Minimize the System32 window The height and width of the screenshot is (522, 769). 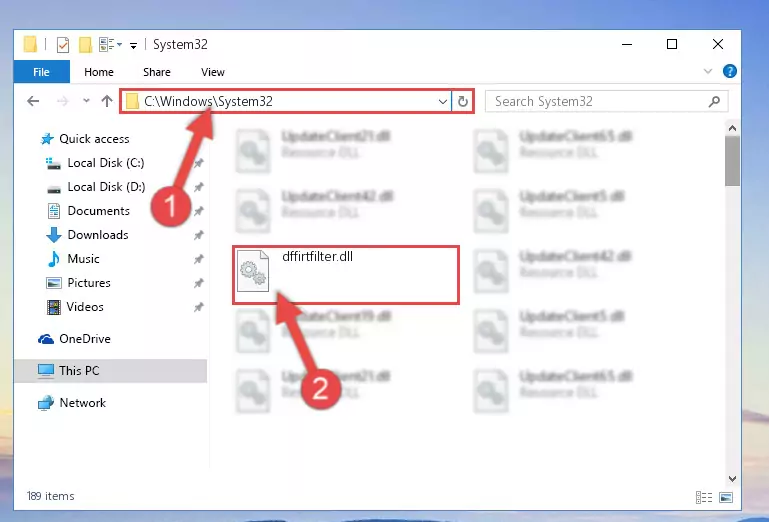click(x=627, y=45)
